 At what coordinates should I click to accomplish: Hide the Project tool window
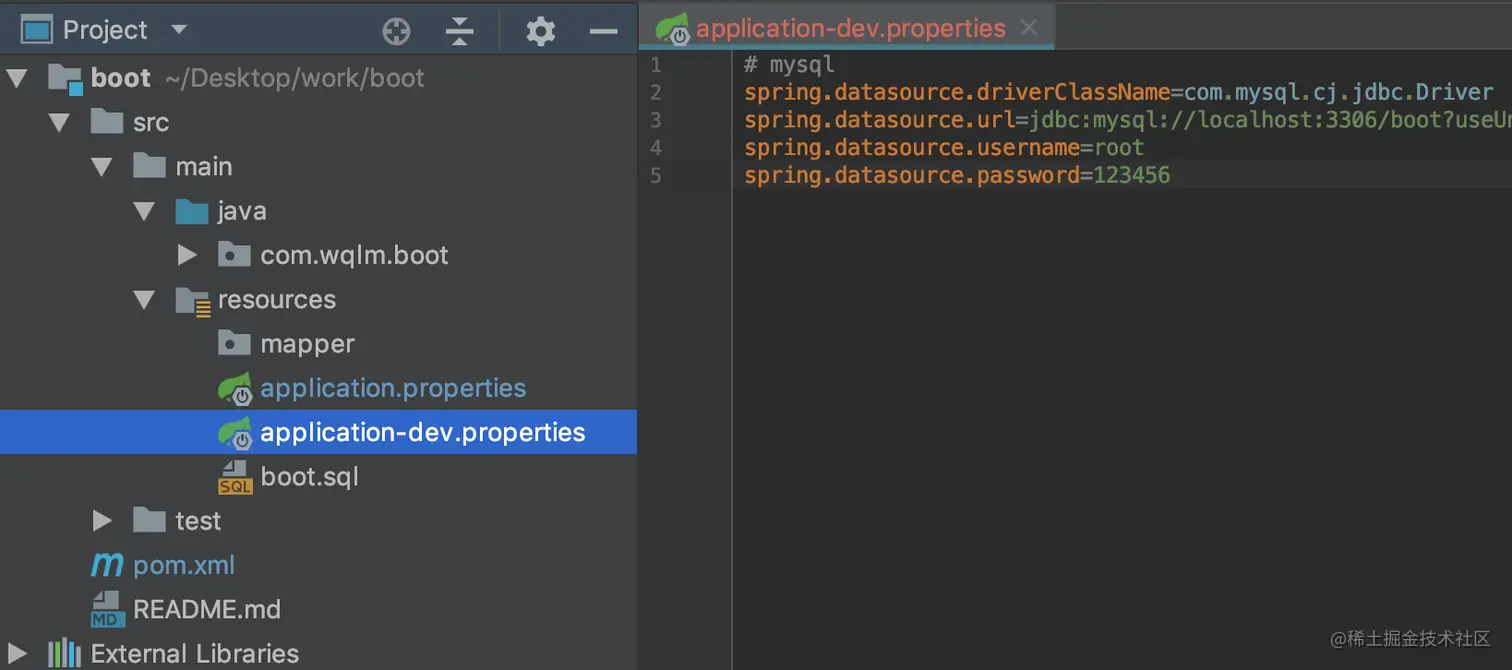[x=603, y=30]
